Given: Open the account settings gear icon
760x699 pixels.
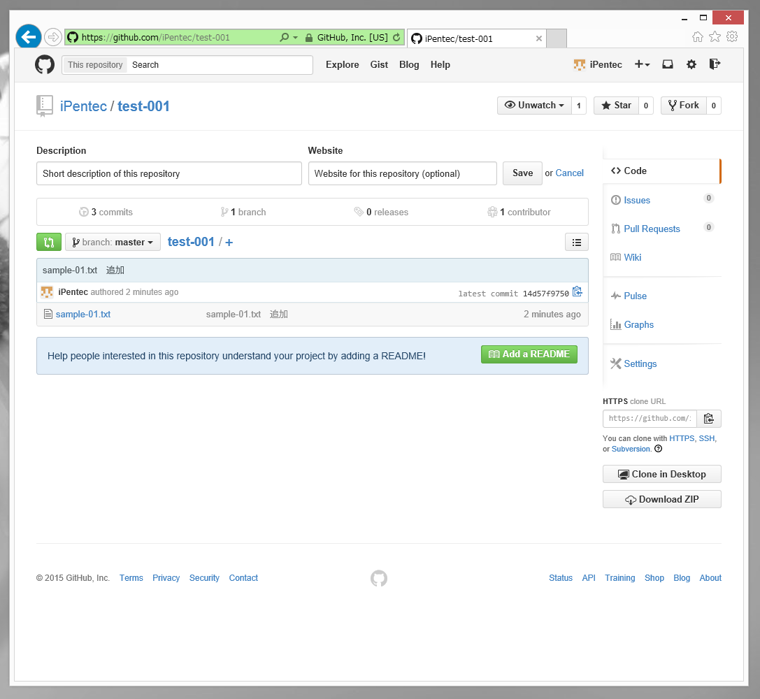Looking at the screenshot, I should (x=691, y=64).
